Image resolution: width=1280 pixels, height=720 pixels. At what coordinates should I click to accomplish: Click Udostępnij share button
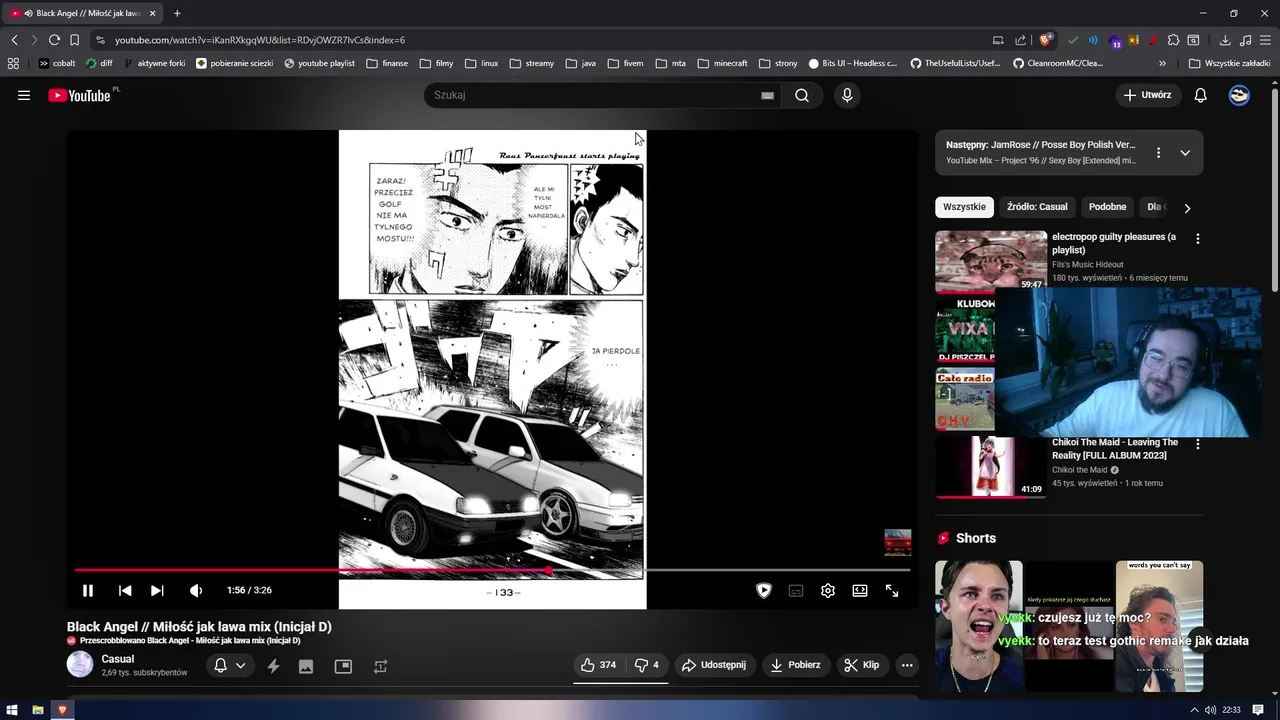pyautogui.click(x=714, y=665)
